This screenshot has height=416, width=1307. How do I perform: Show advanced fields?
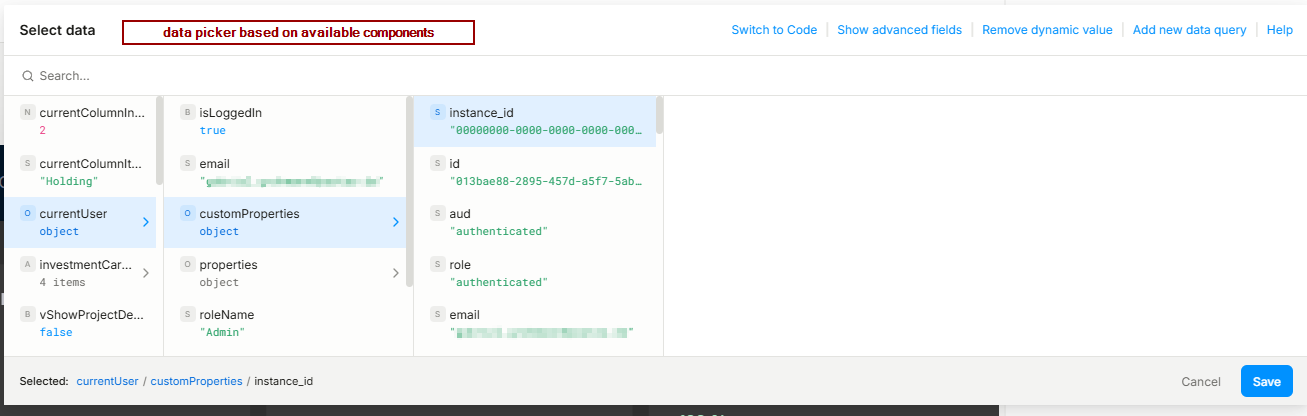coord(899,30)
